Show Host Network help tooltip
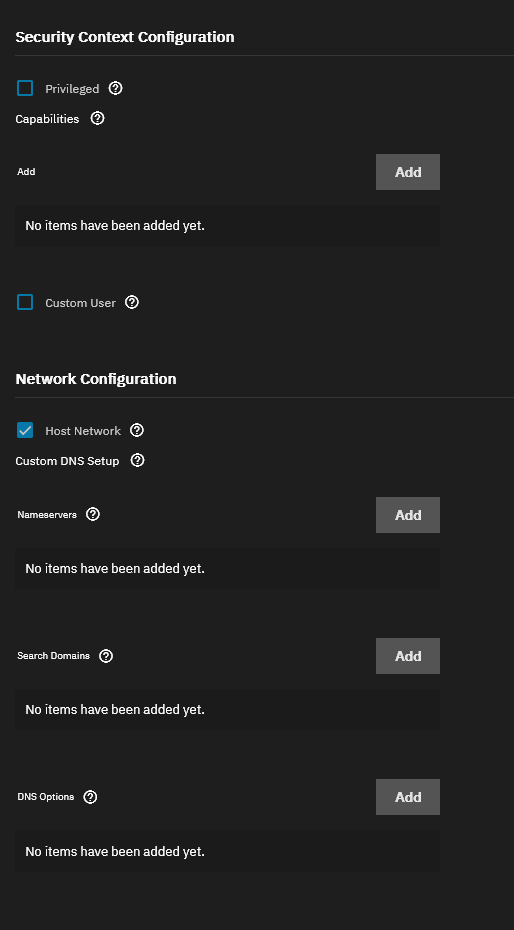514x930 pixels. click(137, 431)
